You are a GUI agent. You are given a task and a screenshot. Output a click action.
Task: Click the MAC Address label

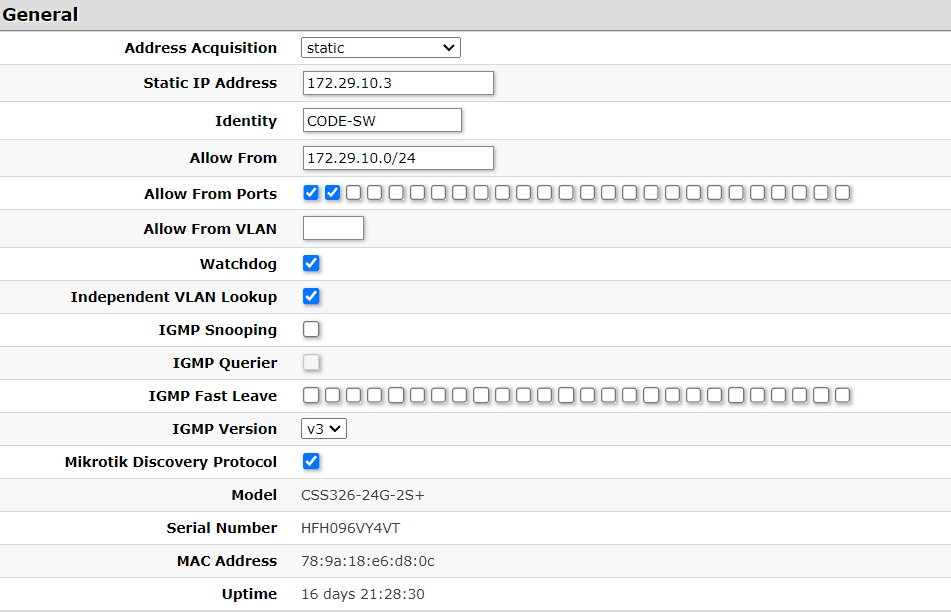tap(227, 561)
